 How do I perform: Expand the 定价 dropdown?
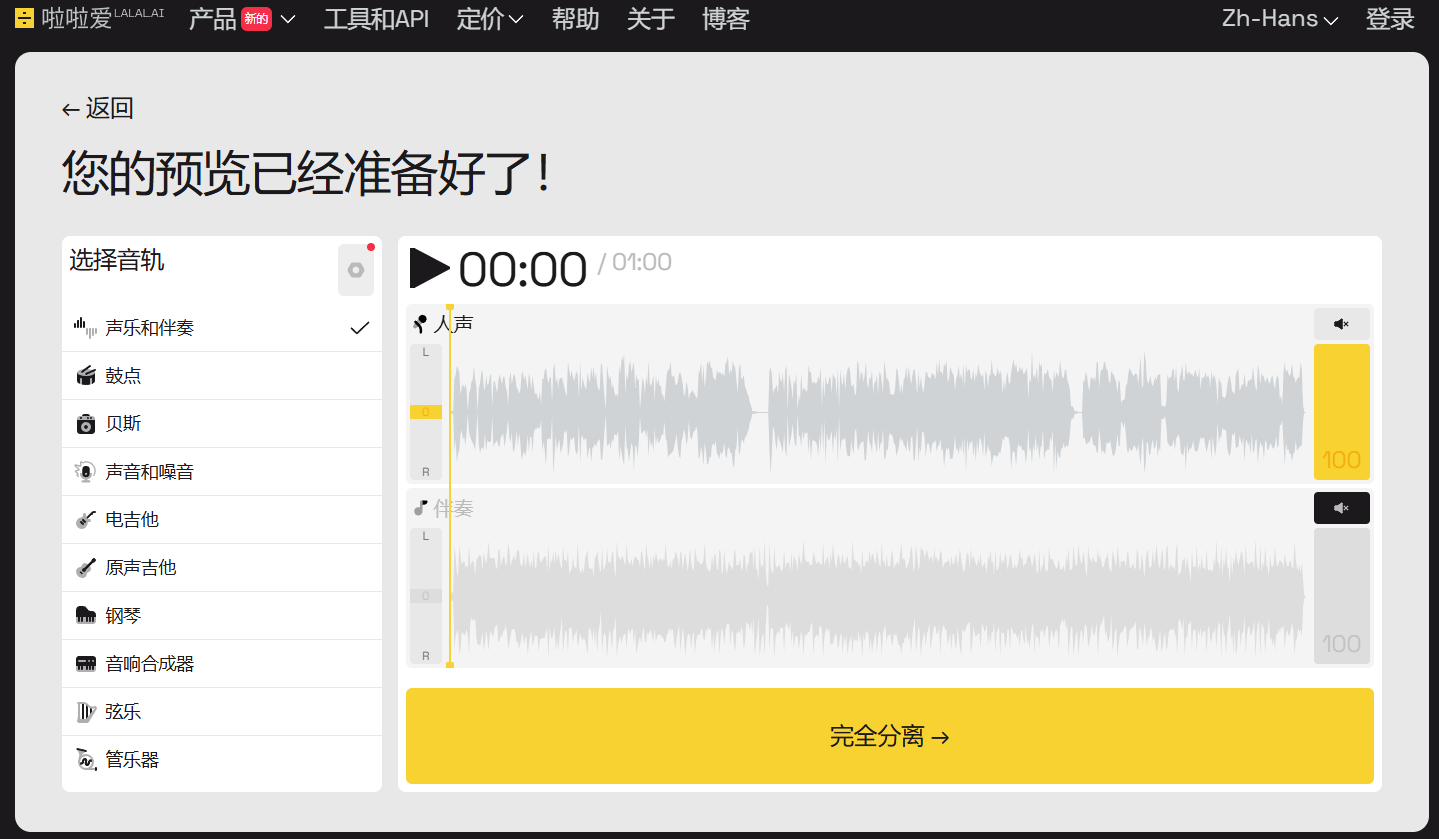coord(489,18)
